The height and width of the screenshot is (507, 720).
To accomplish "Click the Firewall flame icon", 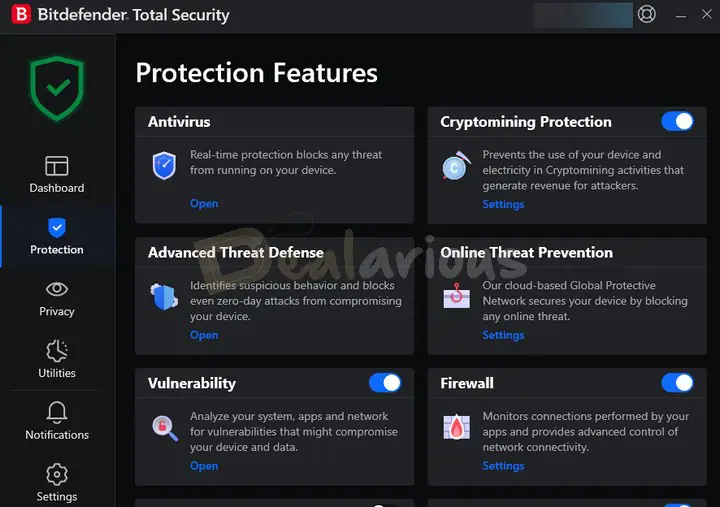I will point(456,428).
